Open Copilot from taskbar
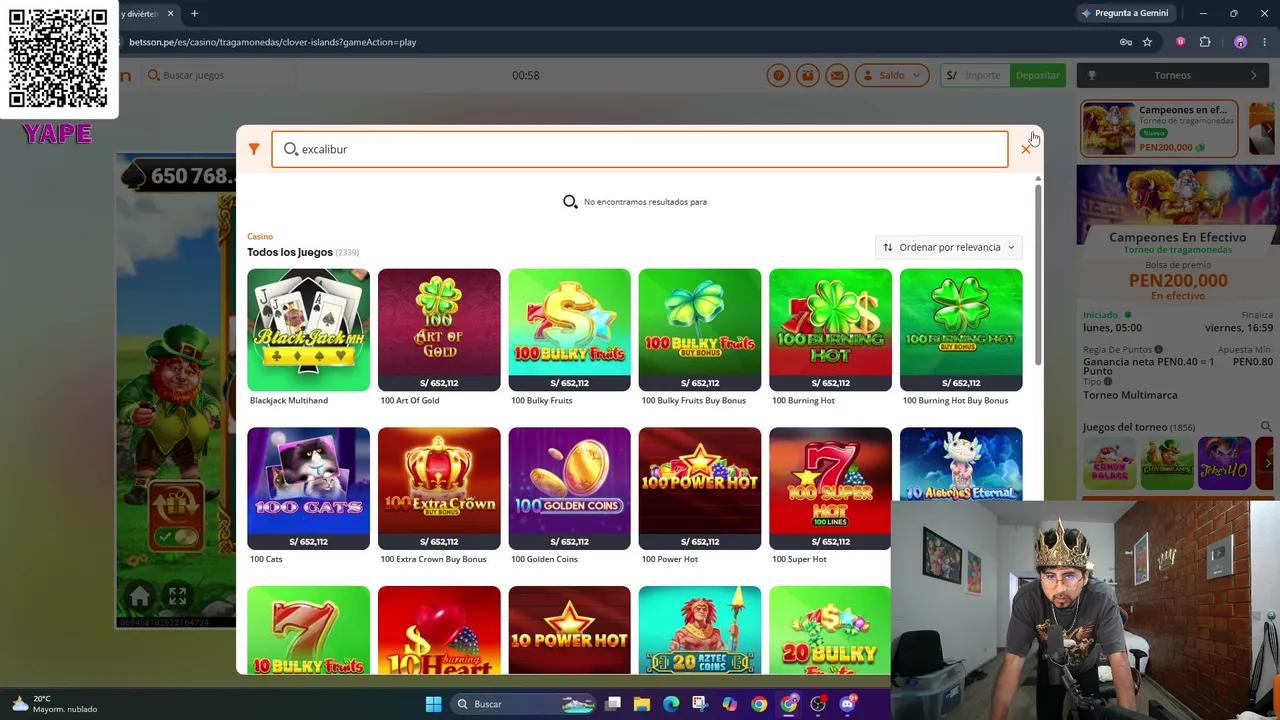 730,704
